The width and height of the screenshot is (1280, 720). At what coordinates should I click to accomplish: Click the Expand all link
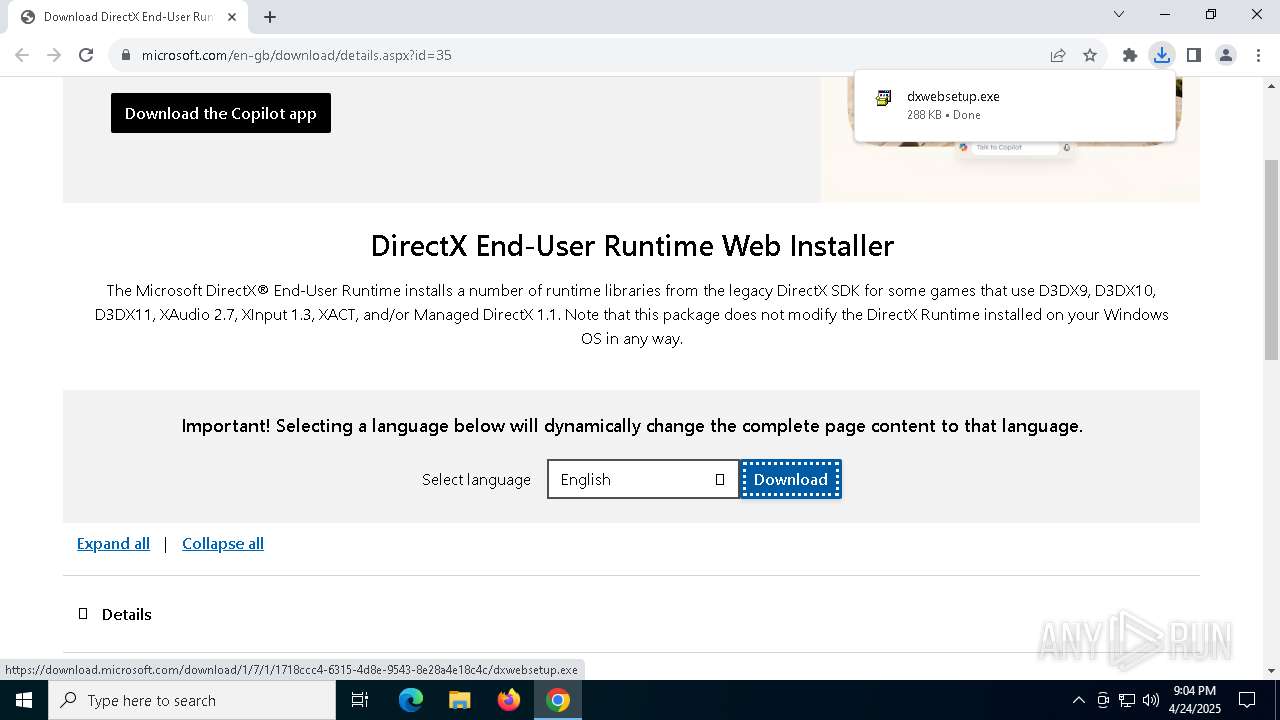[x=113, y=543]
